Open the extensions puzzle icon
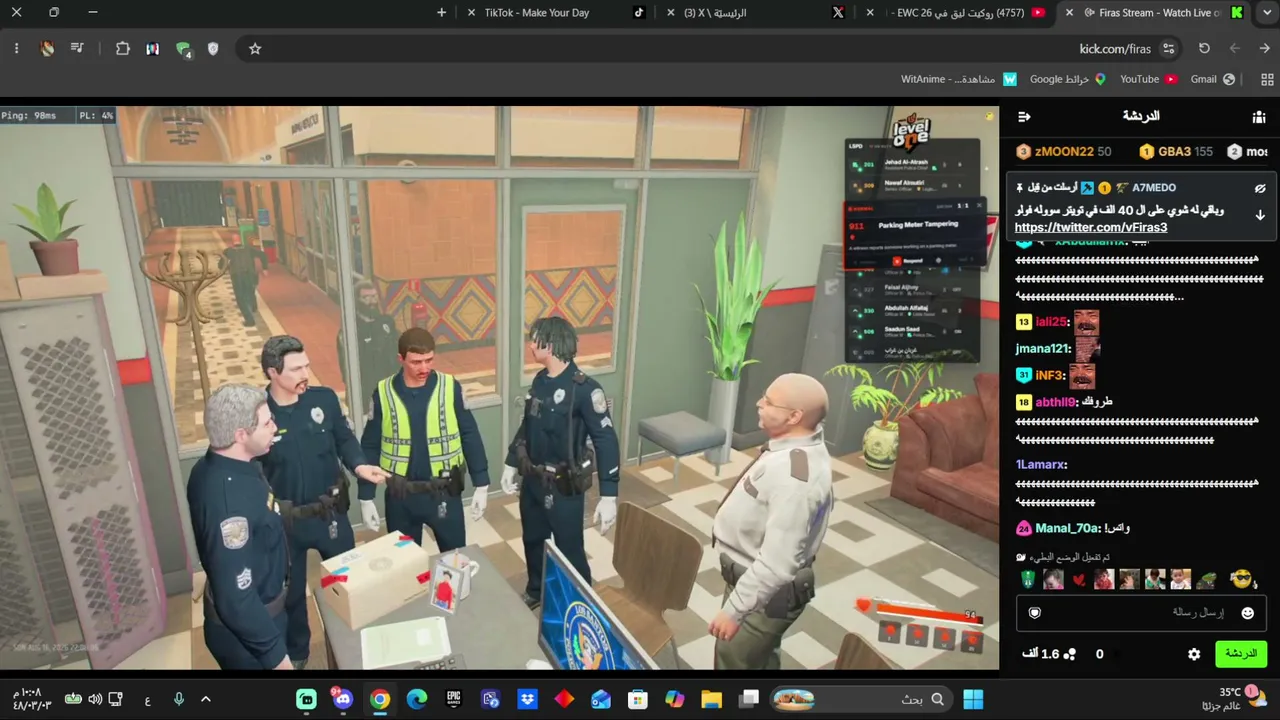This screenshot has height=720, width=1280. [x=123, y=48]
